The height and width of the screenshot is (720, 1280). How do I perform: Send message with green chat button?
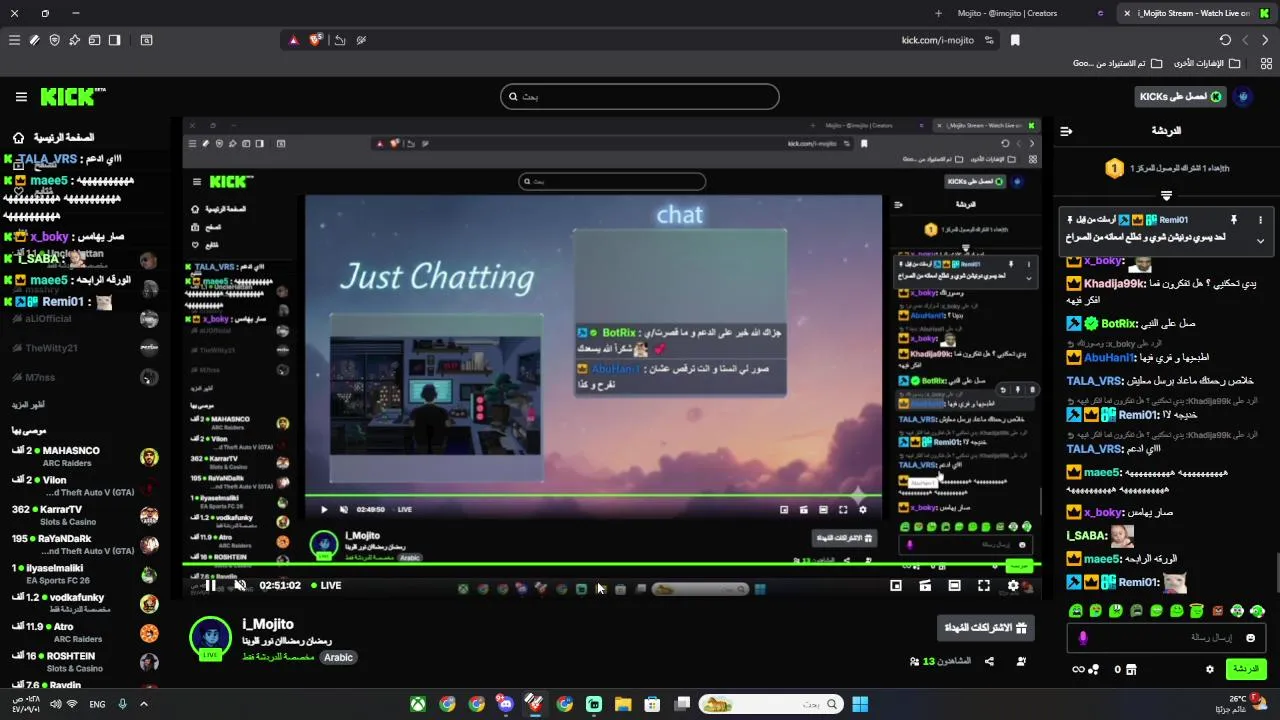click(1246, 669)
